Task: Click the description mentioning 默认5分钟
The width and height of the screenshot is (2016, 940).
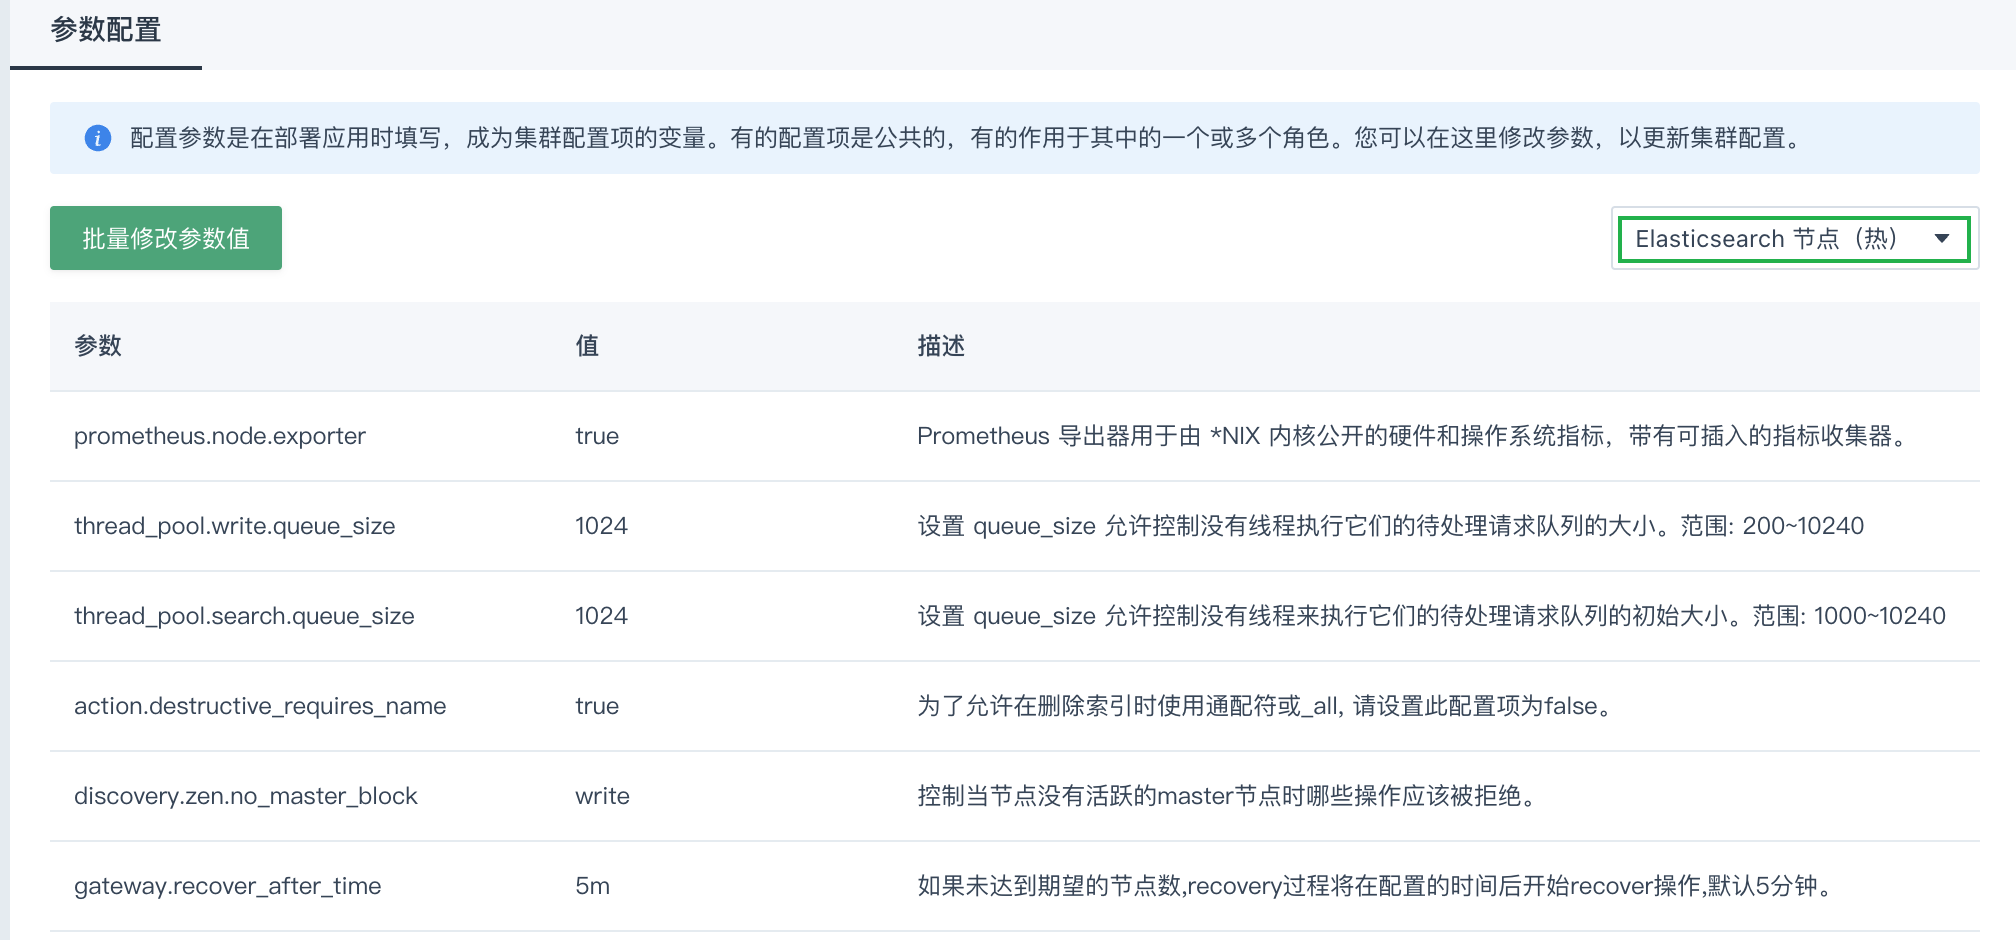Action: [x=1376, y=886]
